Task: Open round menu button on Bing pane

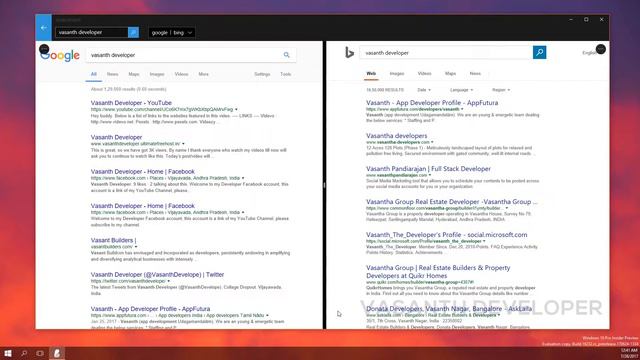Action: coord(600,49)
